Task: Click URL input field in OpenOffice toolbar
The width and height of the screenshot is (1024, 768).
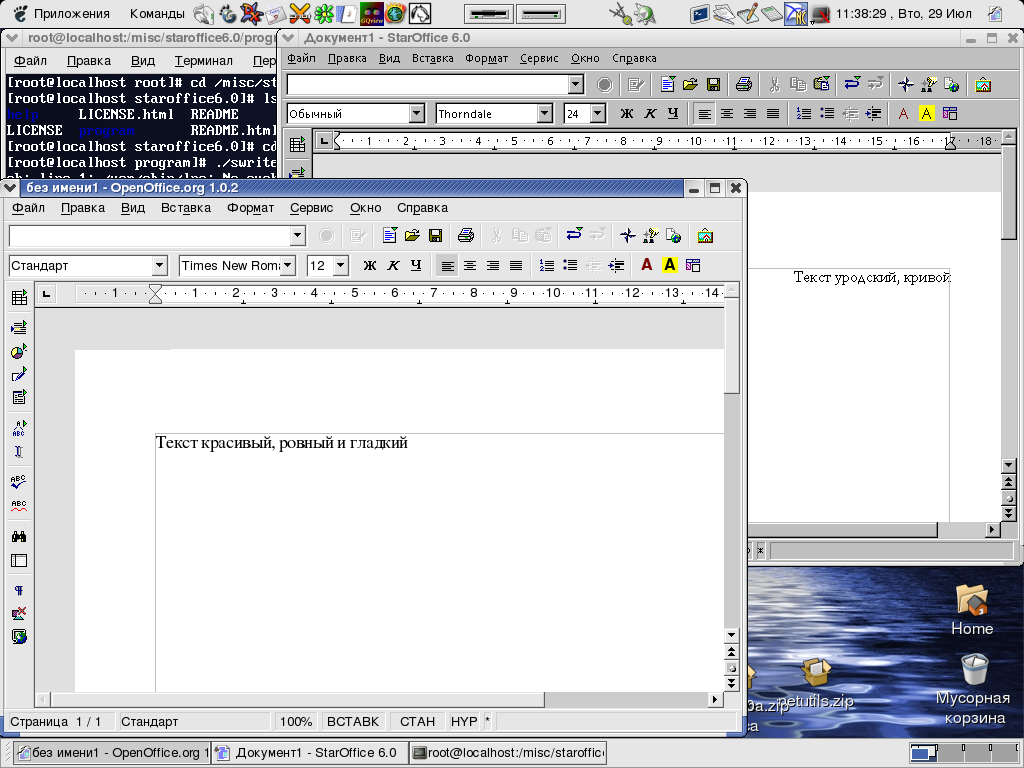Action: click(x=150, y=235)
